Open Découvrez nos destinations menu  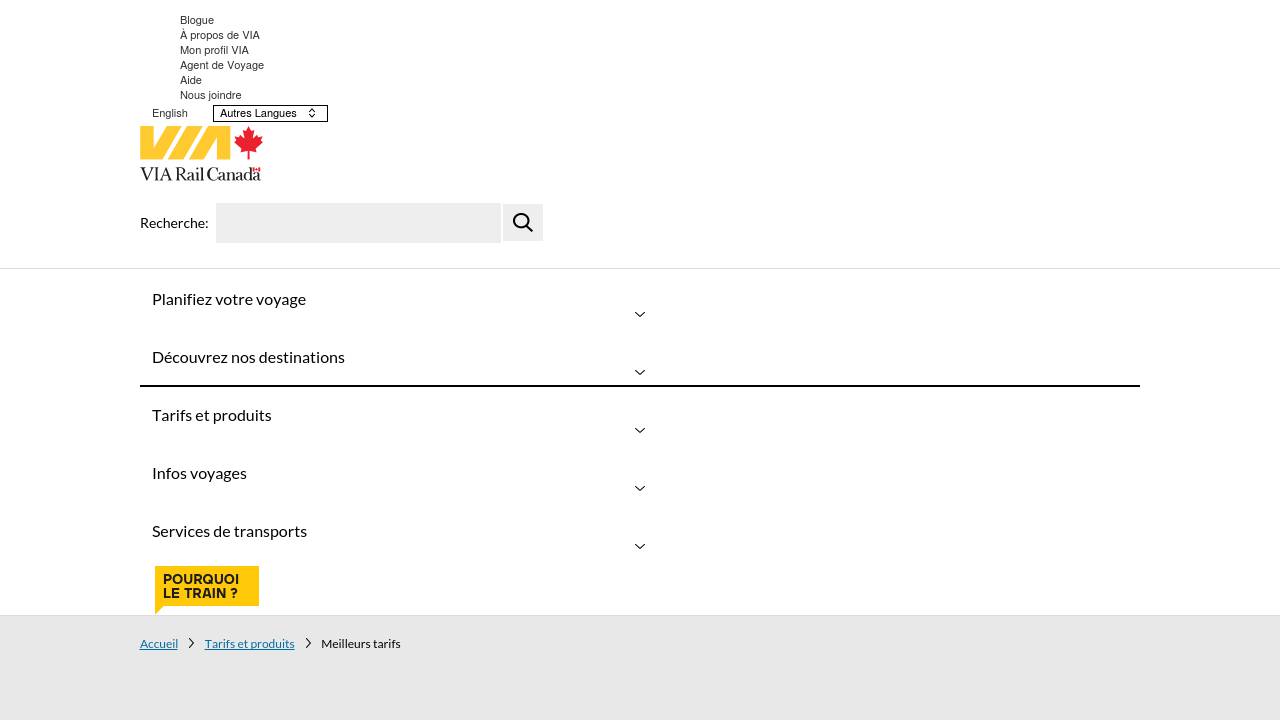[248, 357]
